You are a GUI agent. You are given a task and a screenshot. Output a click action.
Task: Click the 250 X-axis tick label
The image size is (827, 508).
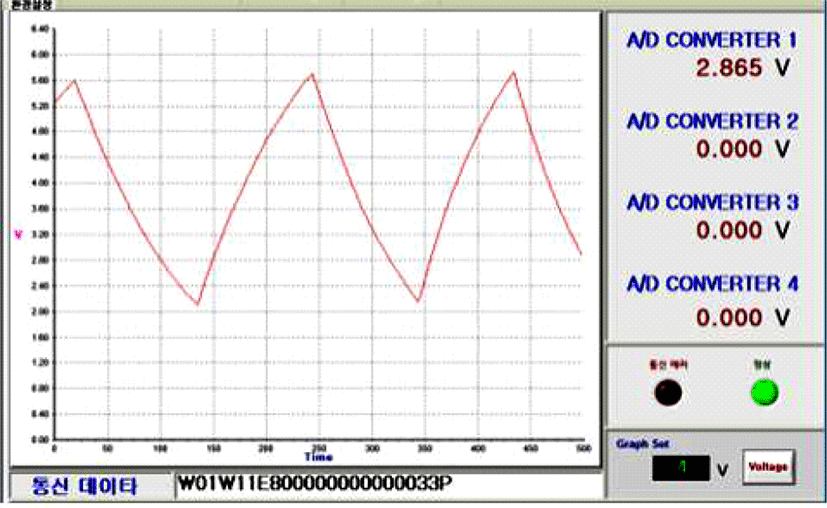(319, 448)
